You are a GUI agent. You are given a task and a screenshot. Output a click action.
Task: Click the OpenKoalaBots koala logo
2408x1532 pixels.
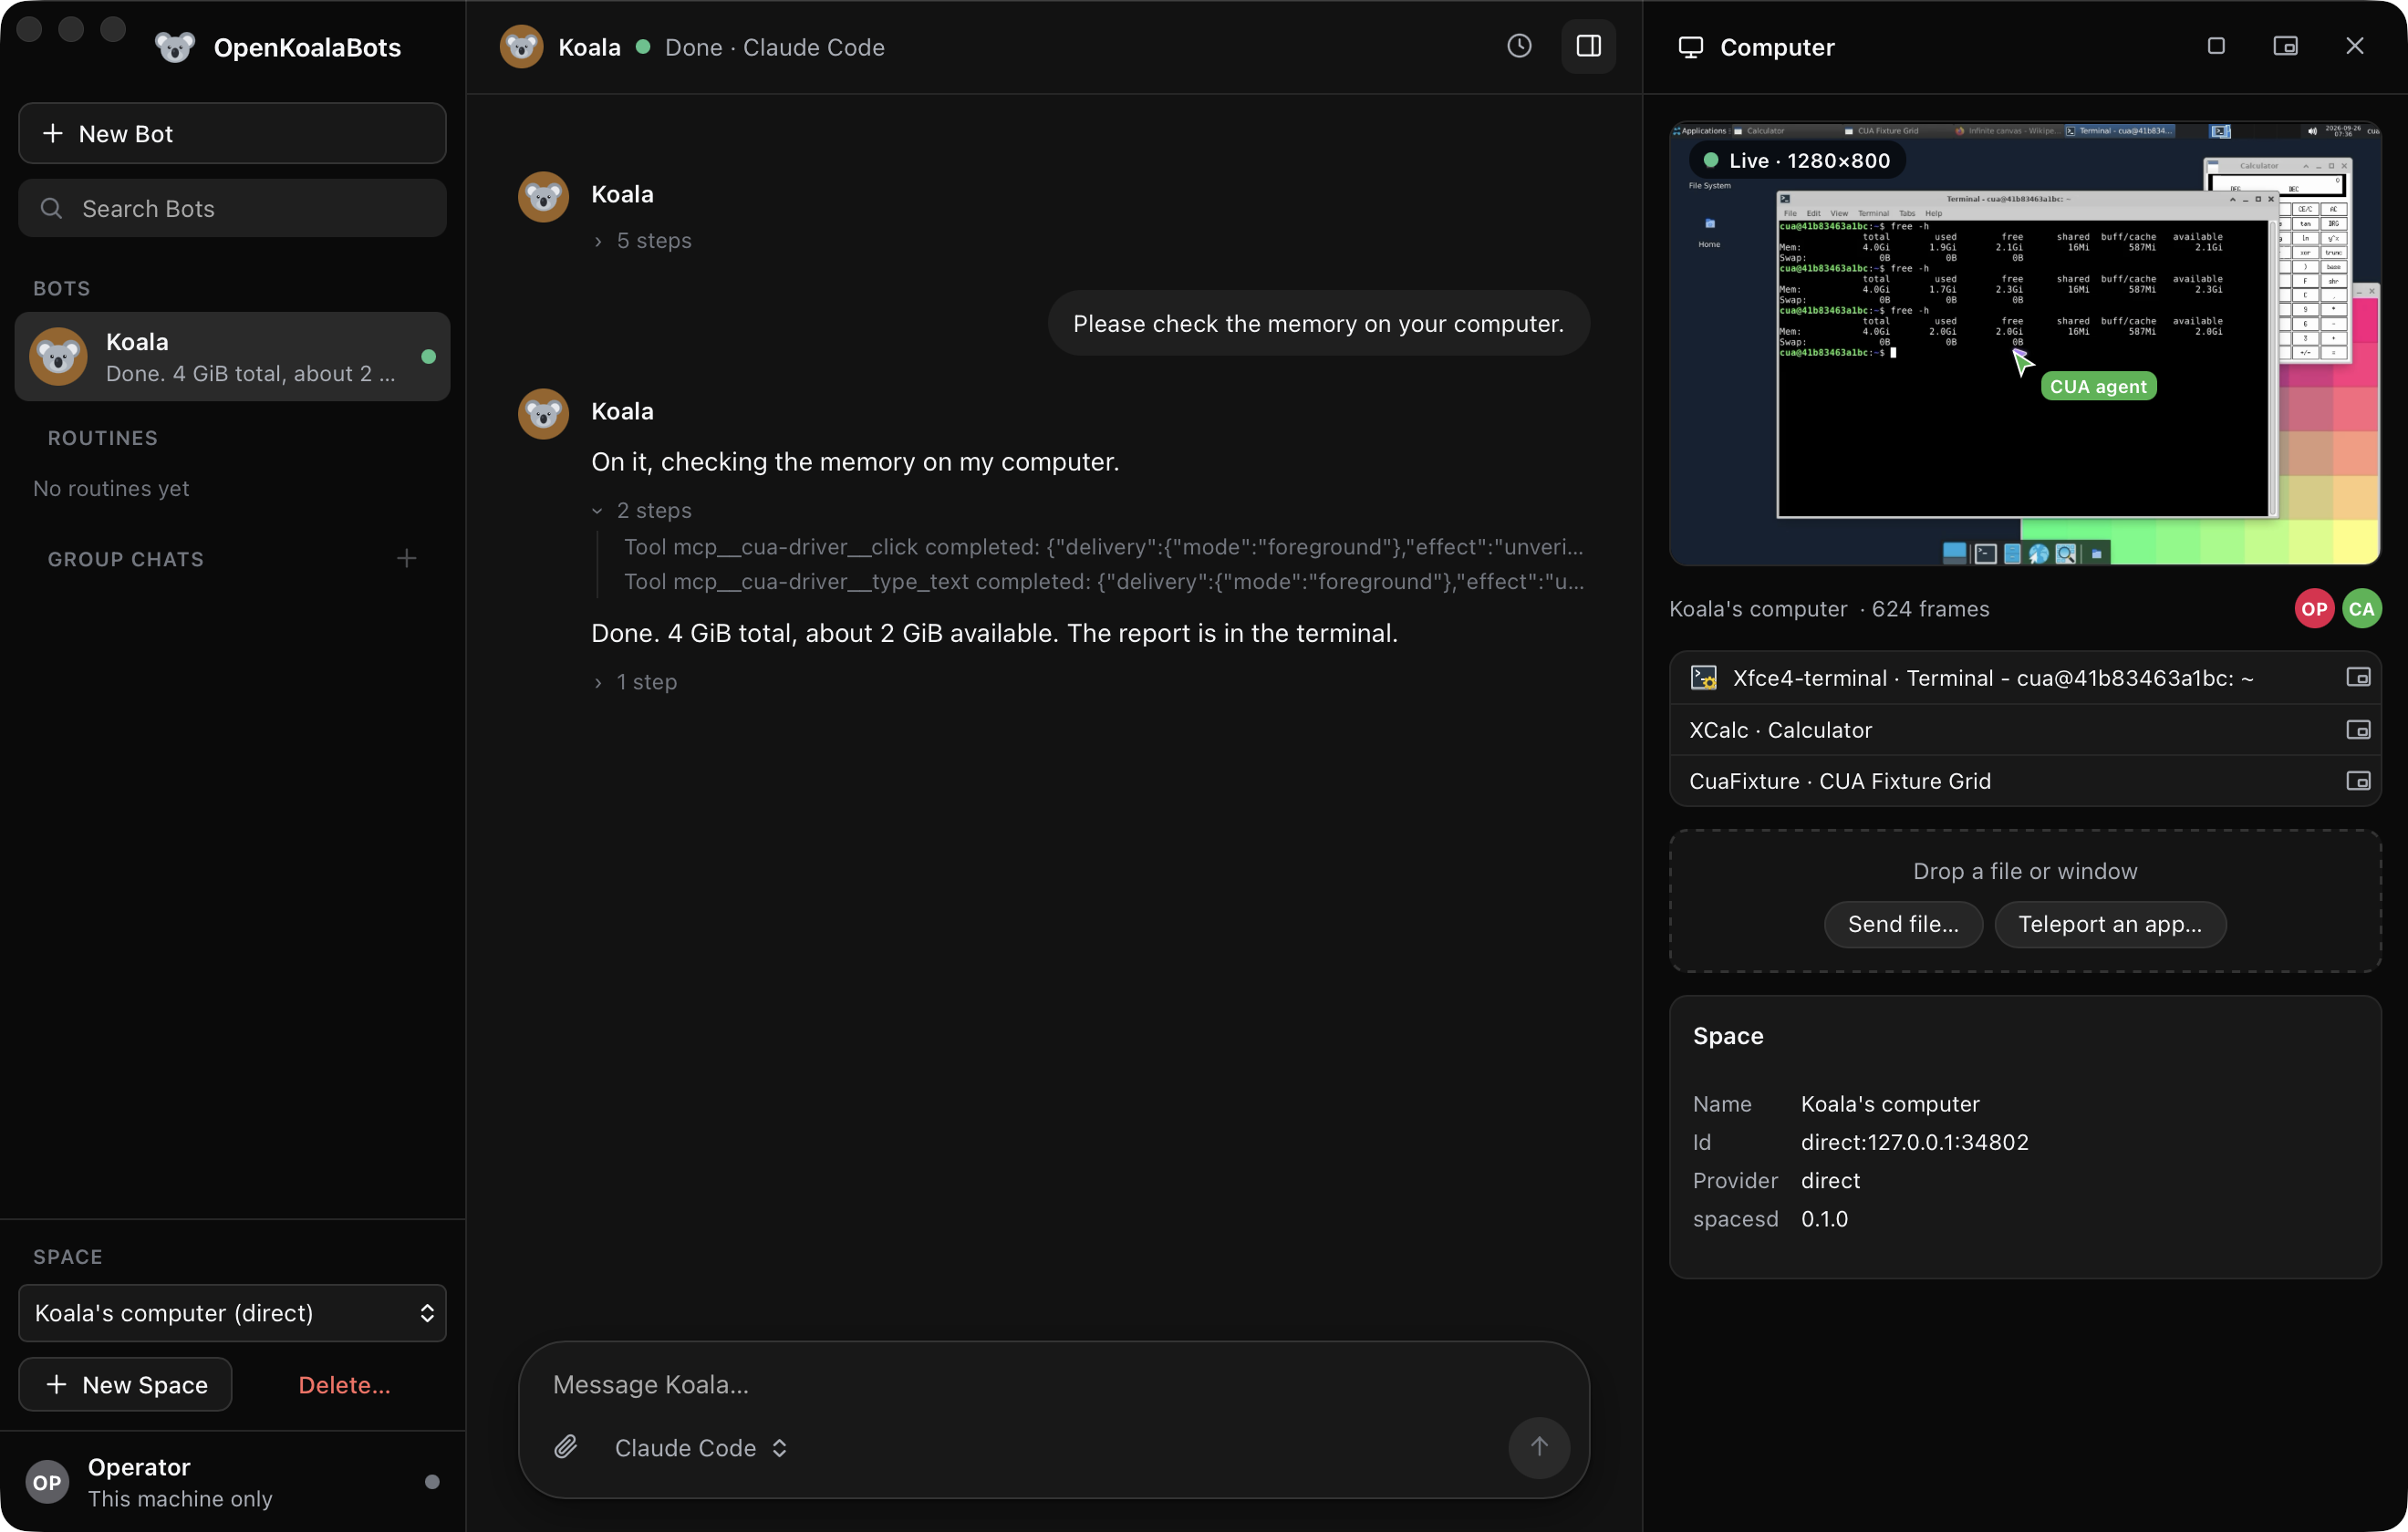(175, 47)
